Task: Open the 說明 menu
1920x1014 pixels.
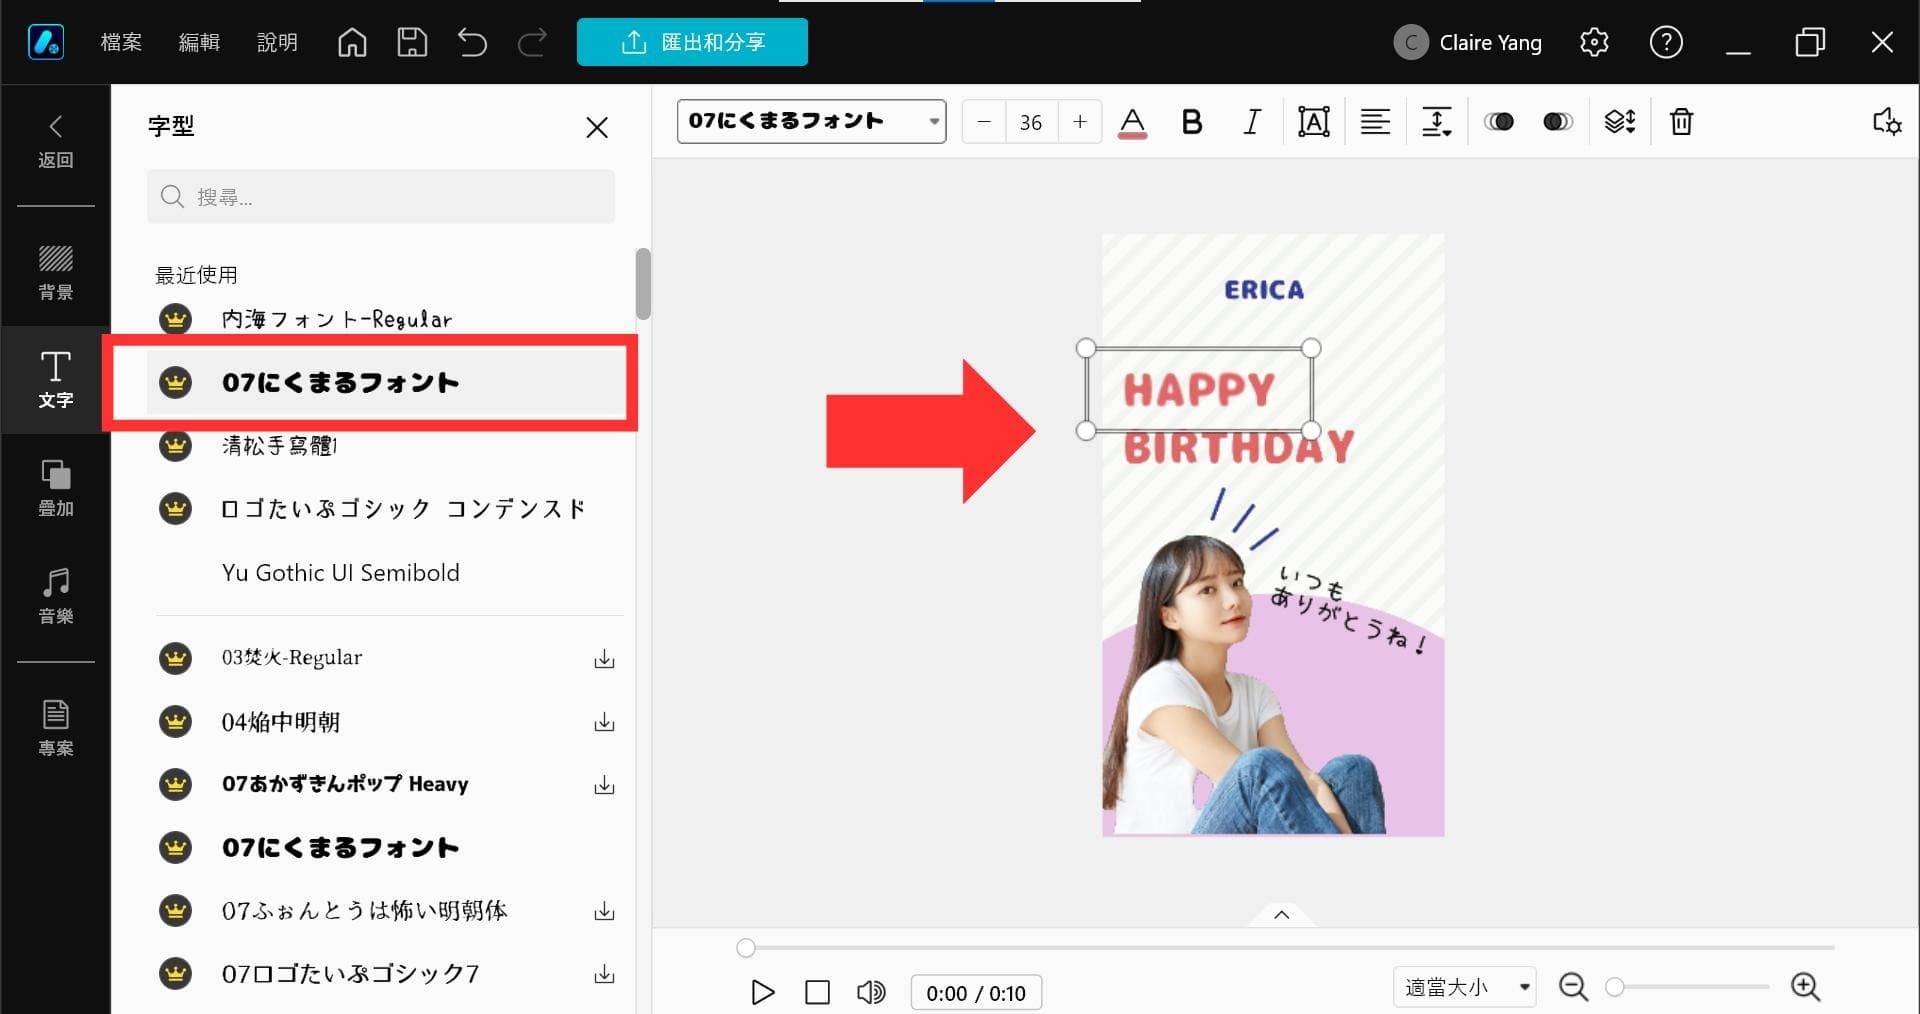Action: (277, 42)
